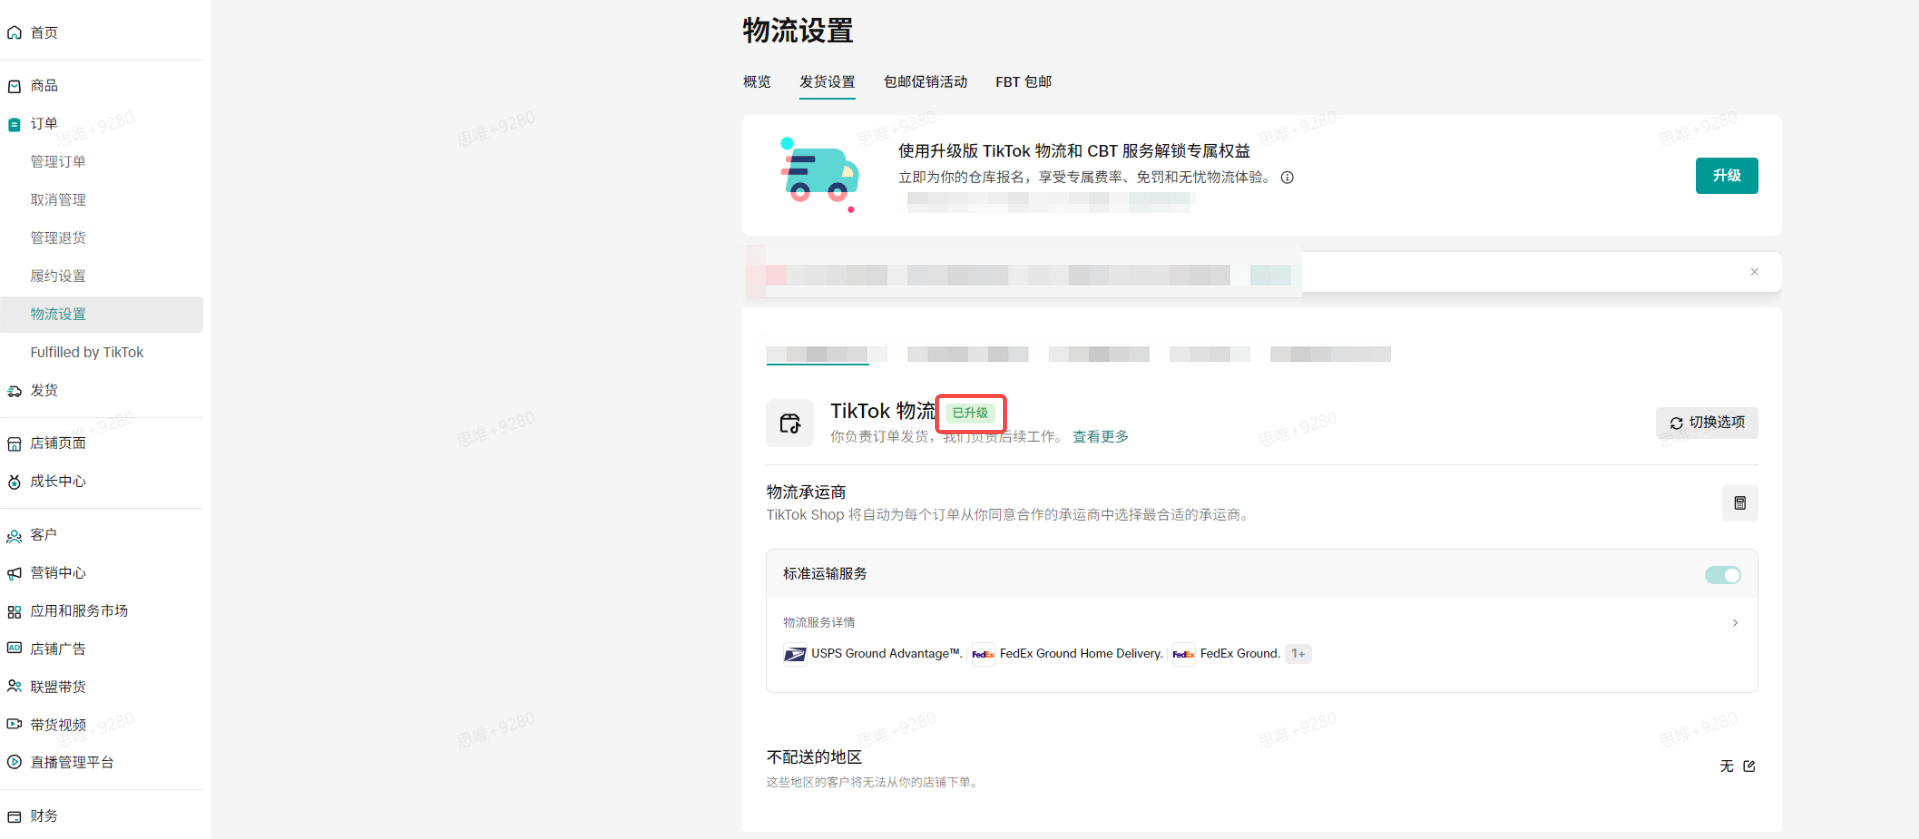Click the upgrade banner truck illustration
Viewport: 1919px width, 839px height.
point(819,175)
